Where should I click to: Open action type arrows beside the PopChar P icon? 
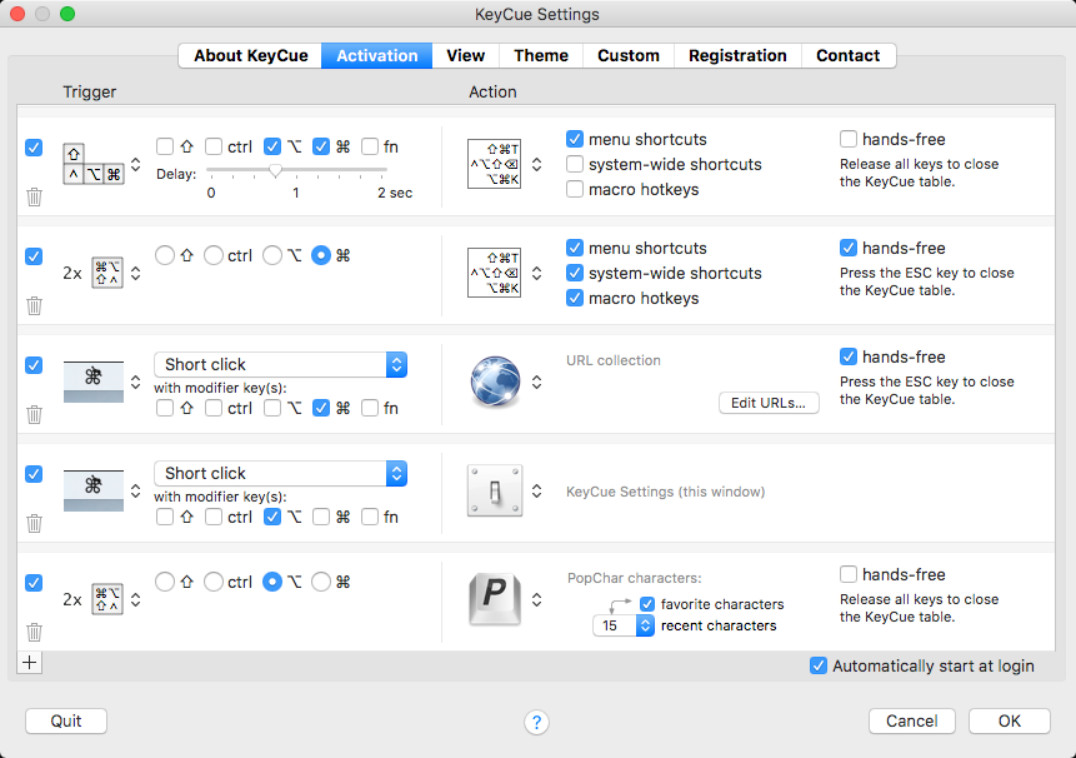(537, 600)
